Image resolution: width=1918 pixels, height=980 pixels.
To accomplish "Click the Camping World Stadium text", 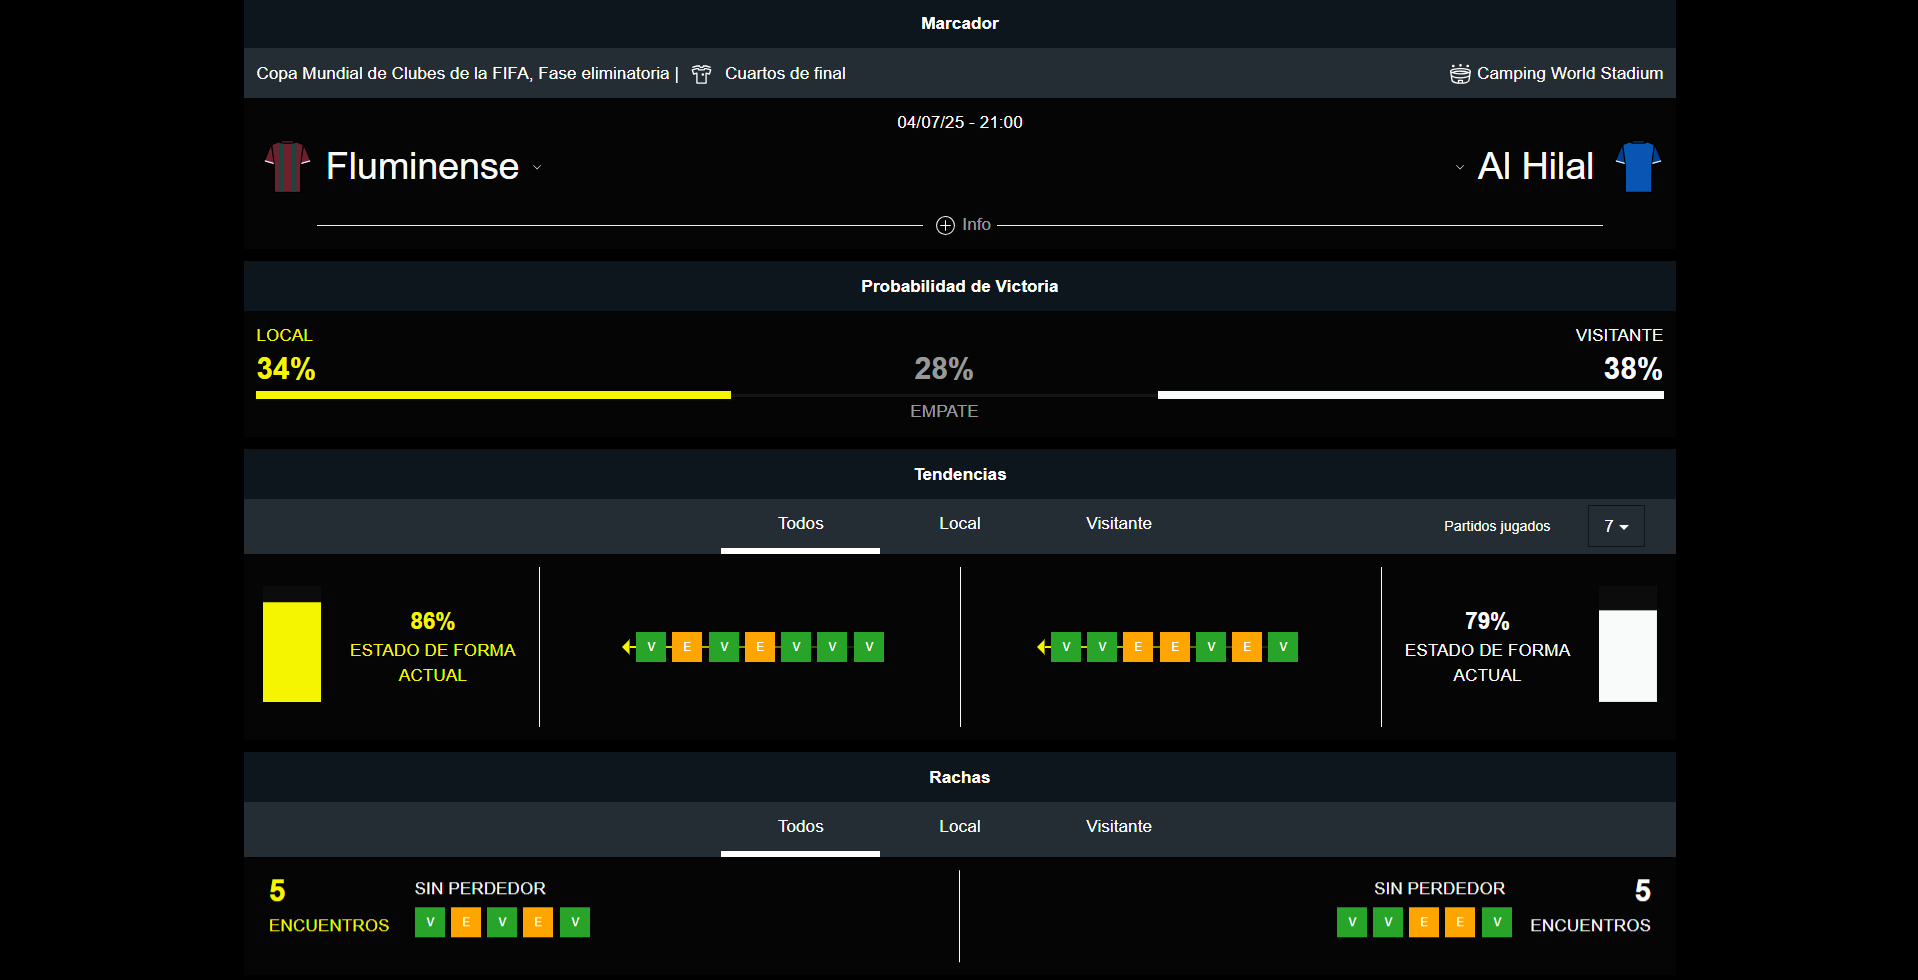I will click(1569, 74).
